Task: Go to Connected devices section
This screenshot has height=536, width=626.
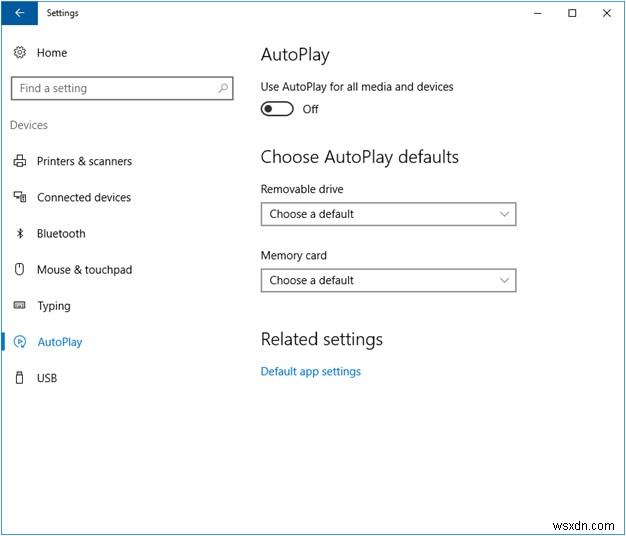Action: tap(84, 197)
